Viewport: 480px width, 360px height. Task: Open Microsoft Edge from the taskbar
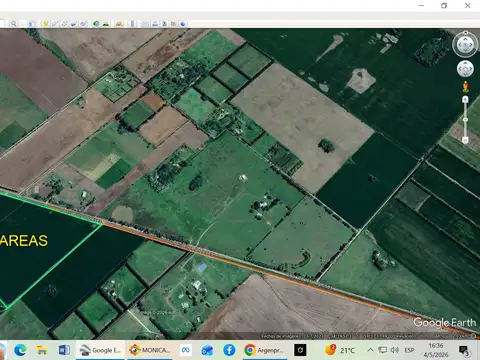click(x=20, y=350)
